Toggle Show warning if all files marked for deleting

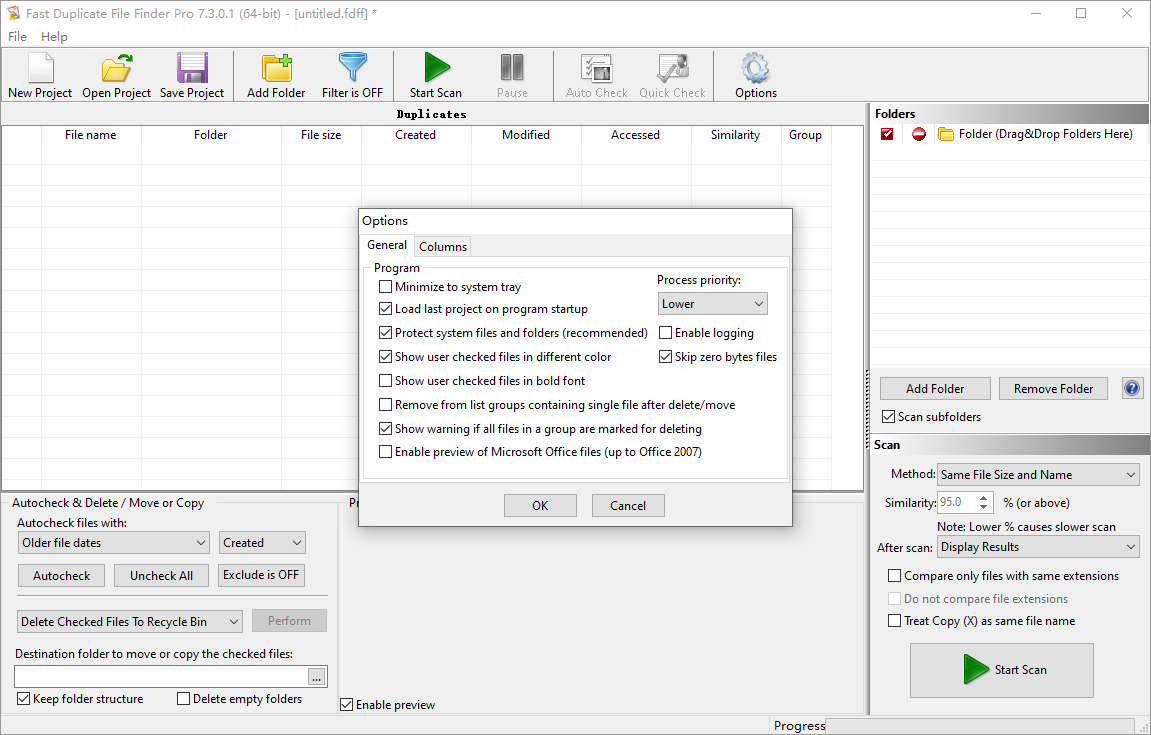(385, 428)
